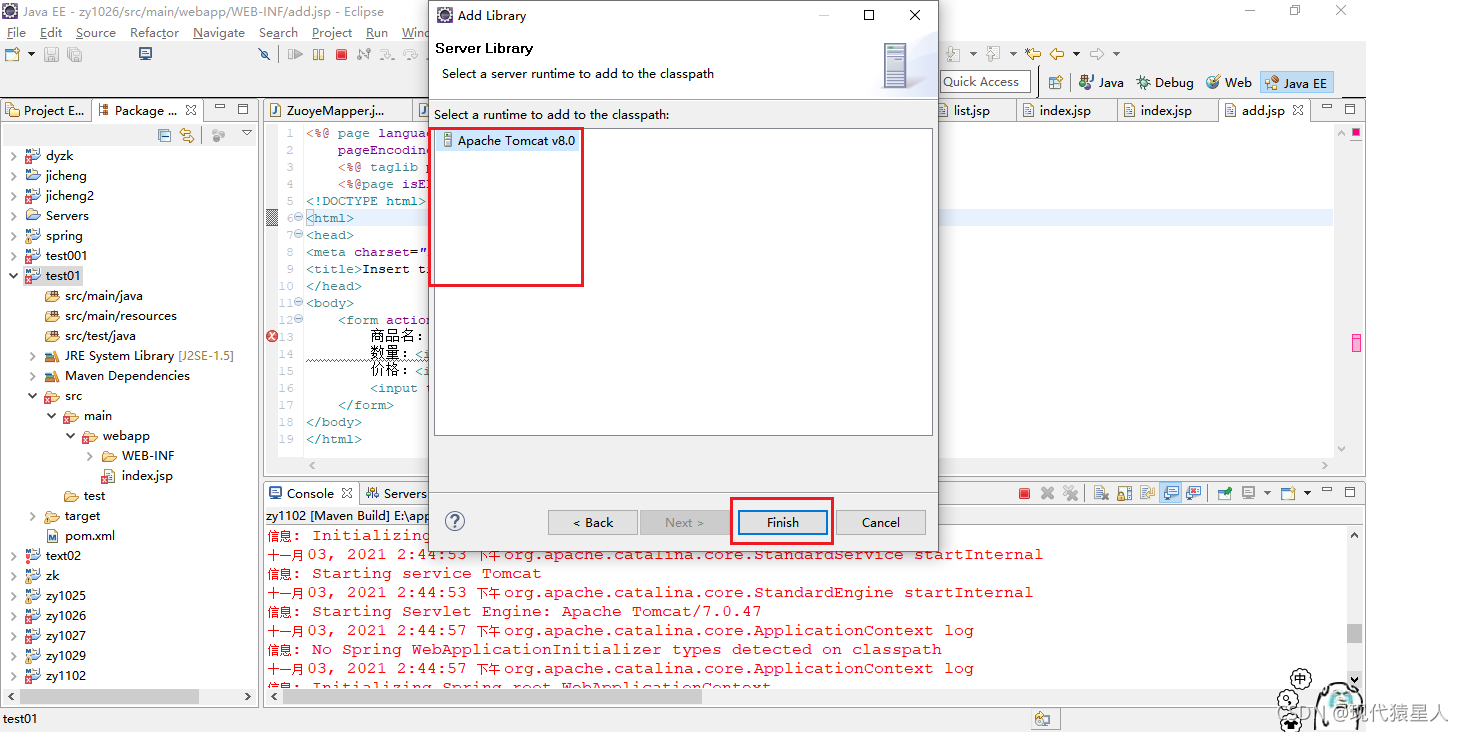This screenshot has height=732, width=1464.
Task: Open the Open Console dropdown arrow
Action: [1307, 493]
